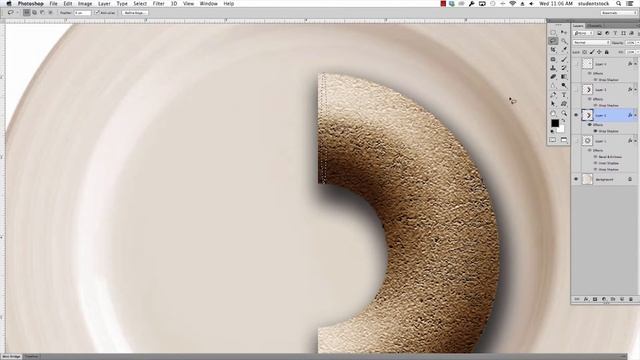Image resolution: width=640 pixels, height=360 pixels.
Task: Click the Mini Bridge tab
Action: click(x=12, y=357)
